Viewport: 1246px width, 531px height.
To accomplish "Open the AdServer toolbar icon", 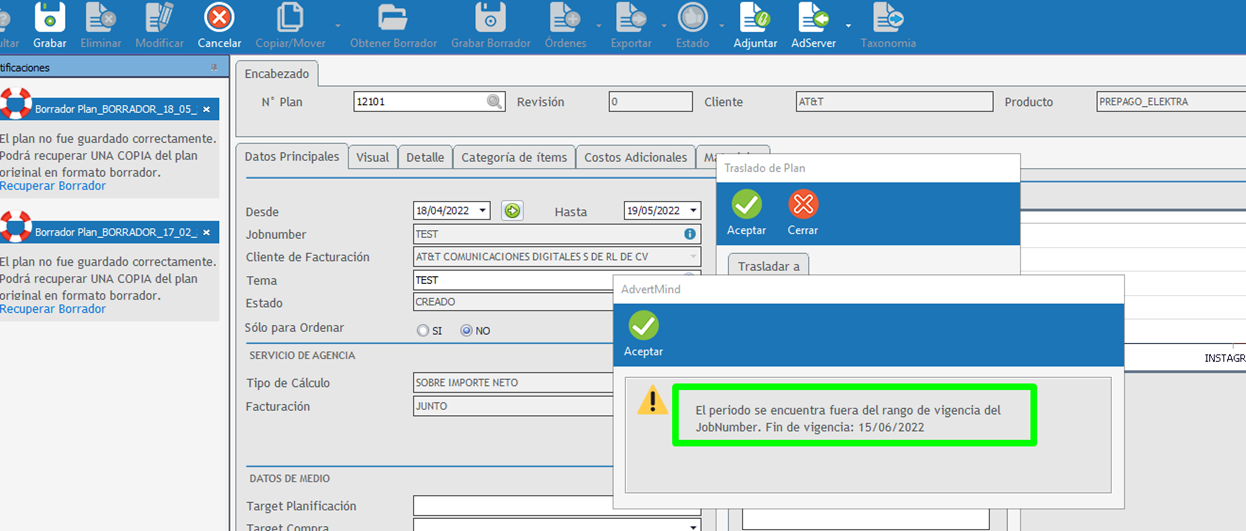I will [813, 18].
